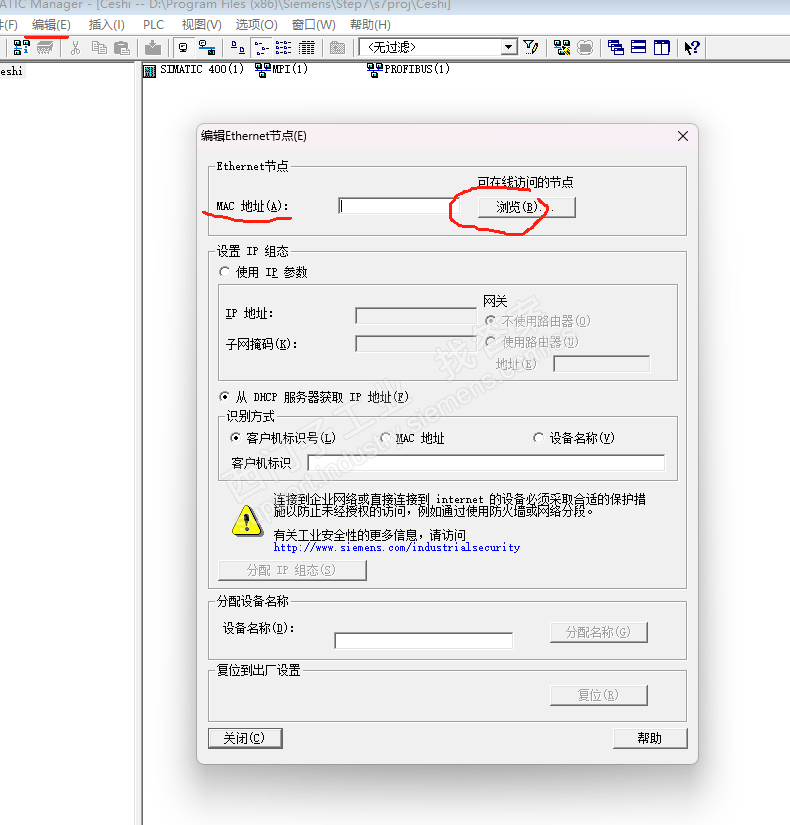Screen dimensions: 790x825
Task: Toggle the Offline view toolbar icon
Action: pyautogui.click(x=183, y=48)
